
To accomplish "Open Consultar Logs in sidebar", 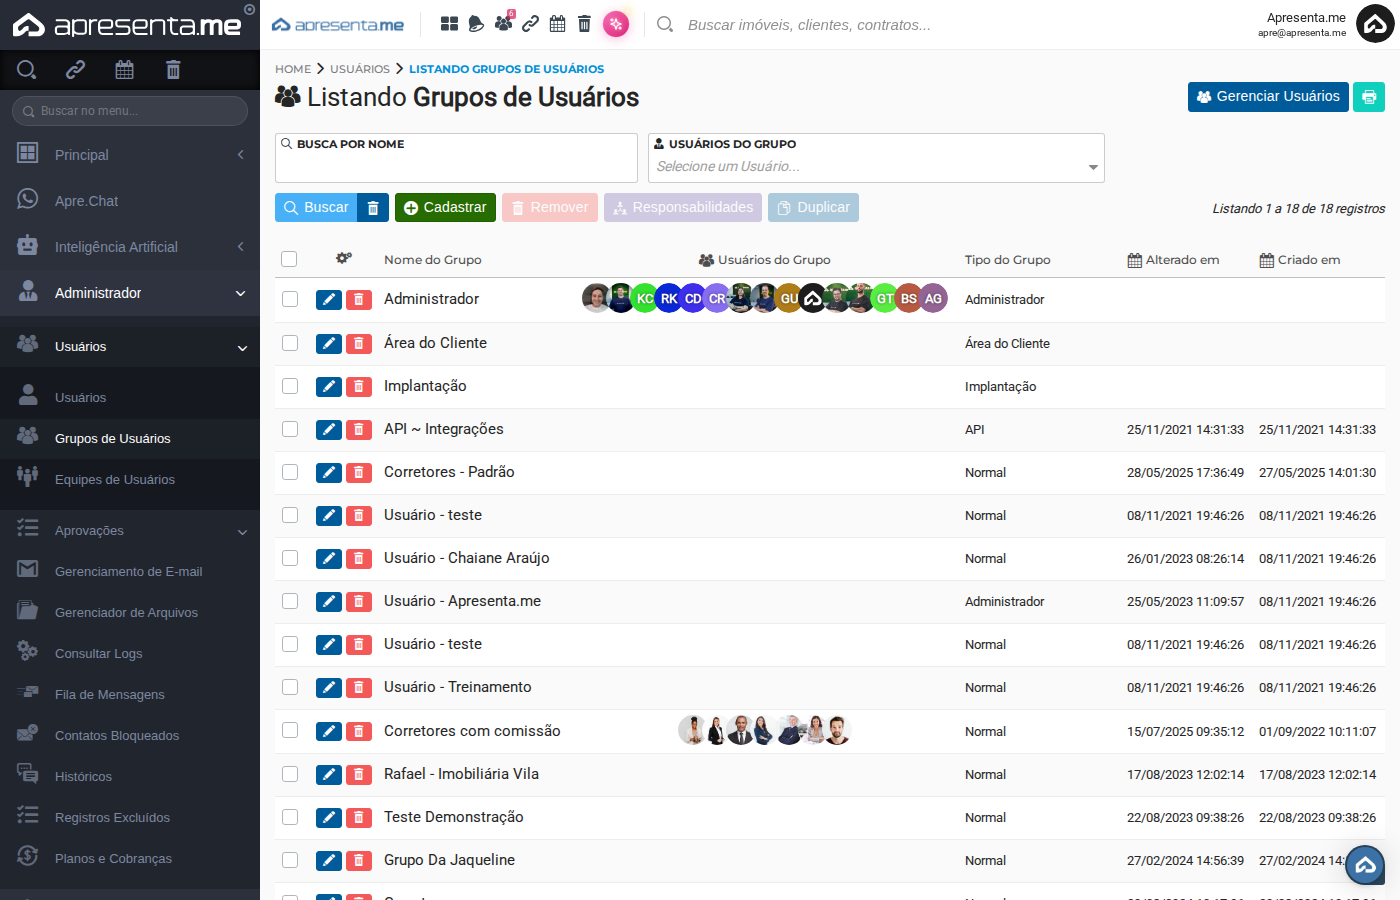I will (x=130, y=654).
